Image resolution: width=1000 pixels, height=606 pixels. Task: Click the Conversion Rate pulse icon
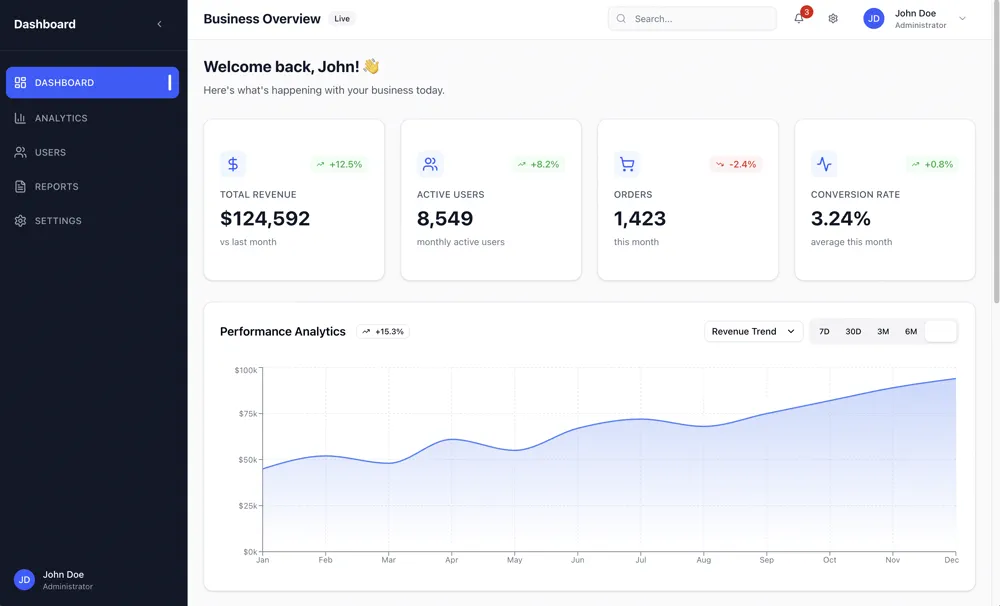pyautogui.click(x=824, y=164)
